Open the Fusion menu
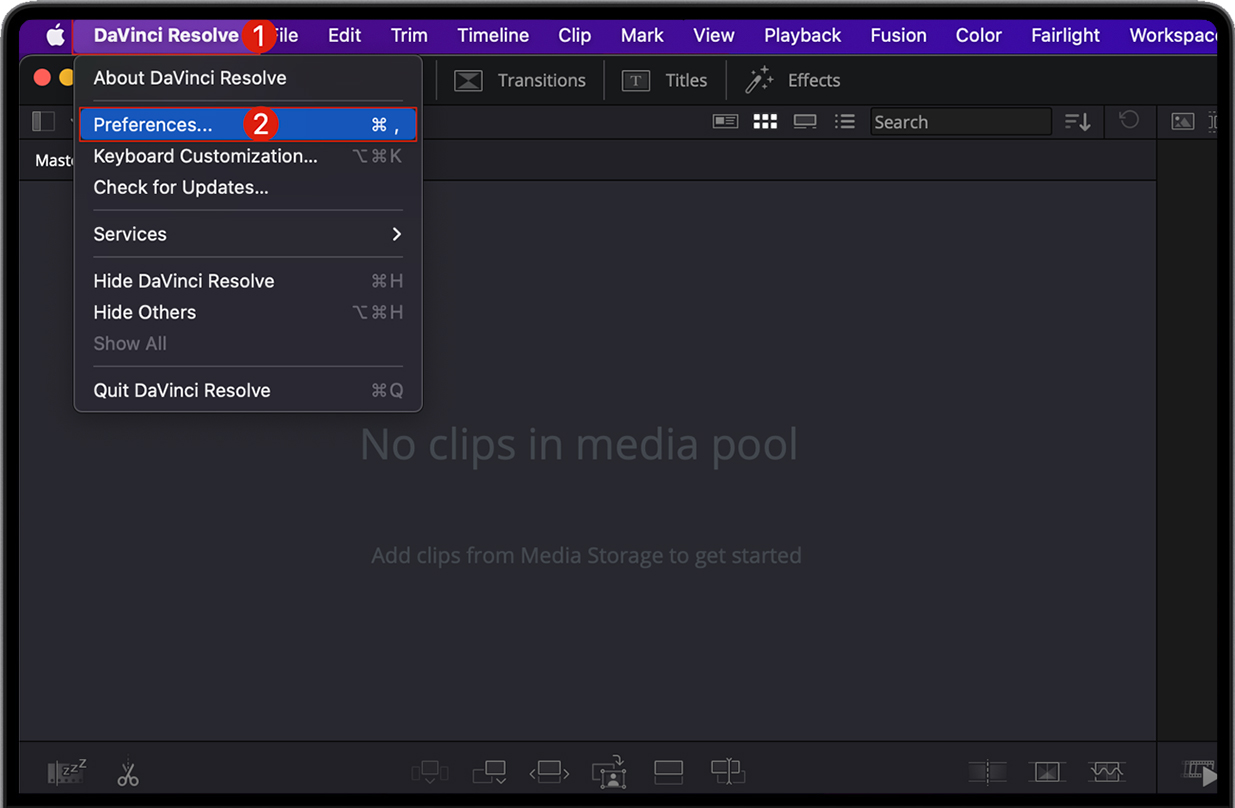1235x808 pixels. coord(898,36)
